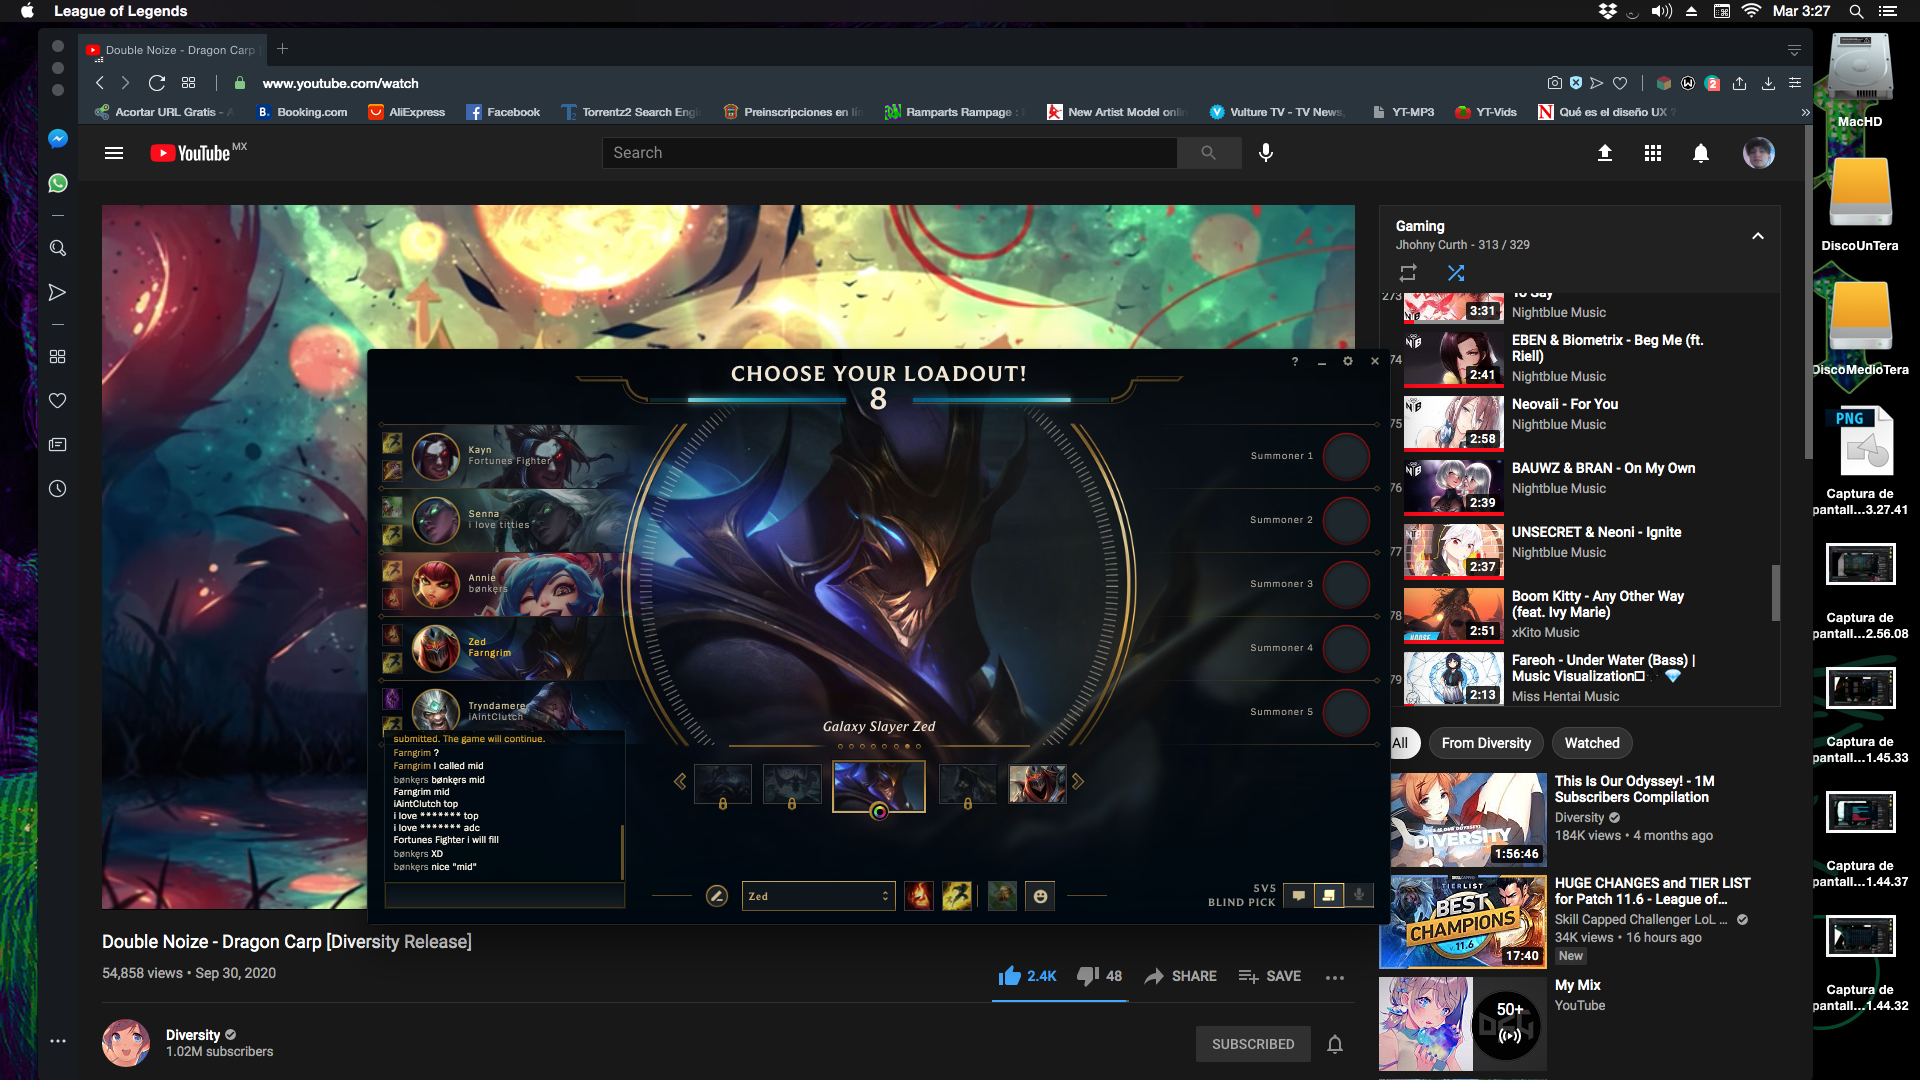
Task: Open the Messenger sidebar icon
Action: [x=58, y=139]
